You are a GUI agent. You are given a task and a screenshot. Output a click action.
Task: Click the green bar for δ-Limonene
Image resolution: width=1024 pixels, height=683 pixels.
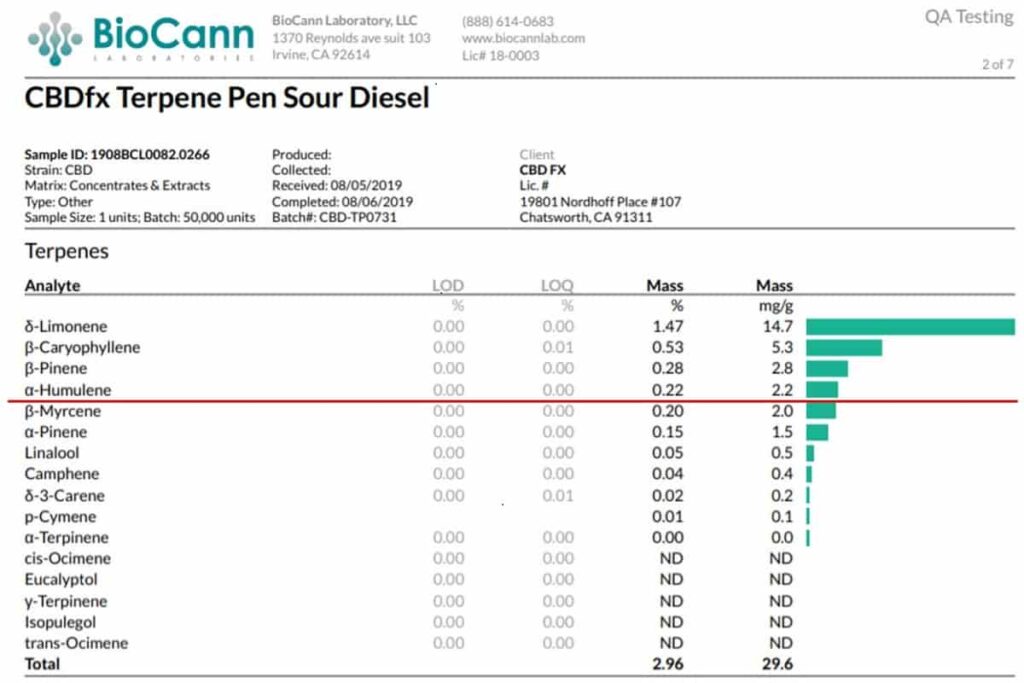pos(910,327)
